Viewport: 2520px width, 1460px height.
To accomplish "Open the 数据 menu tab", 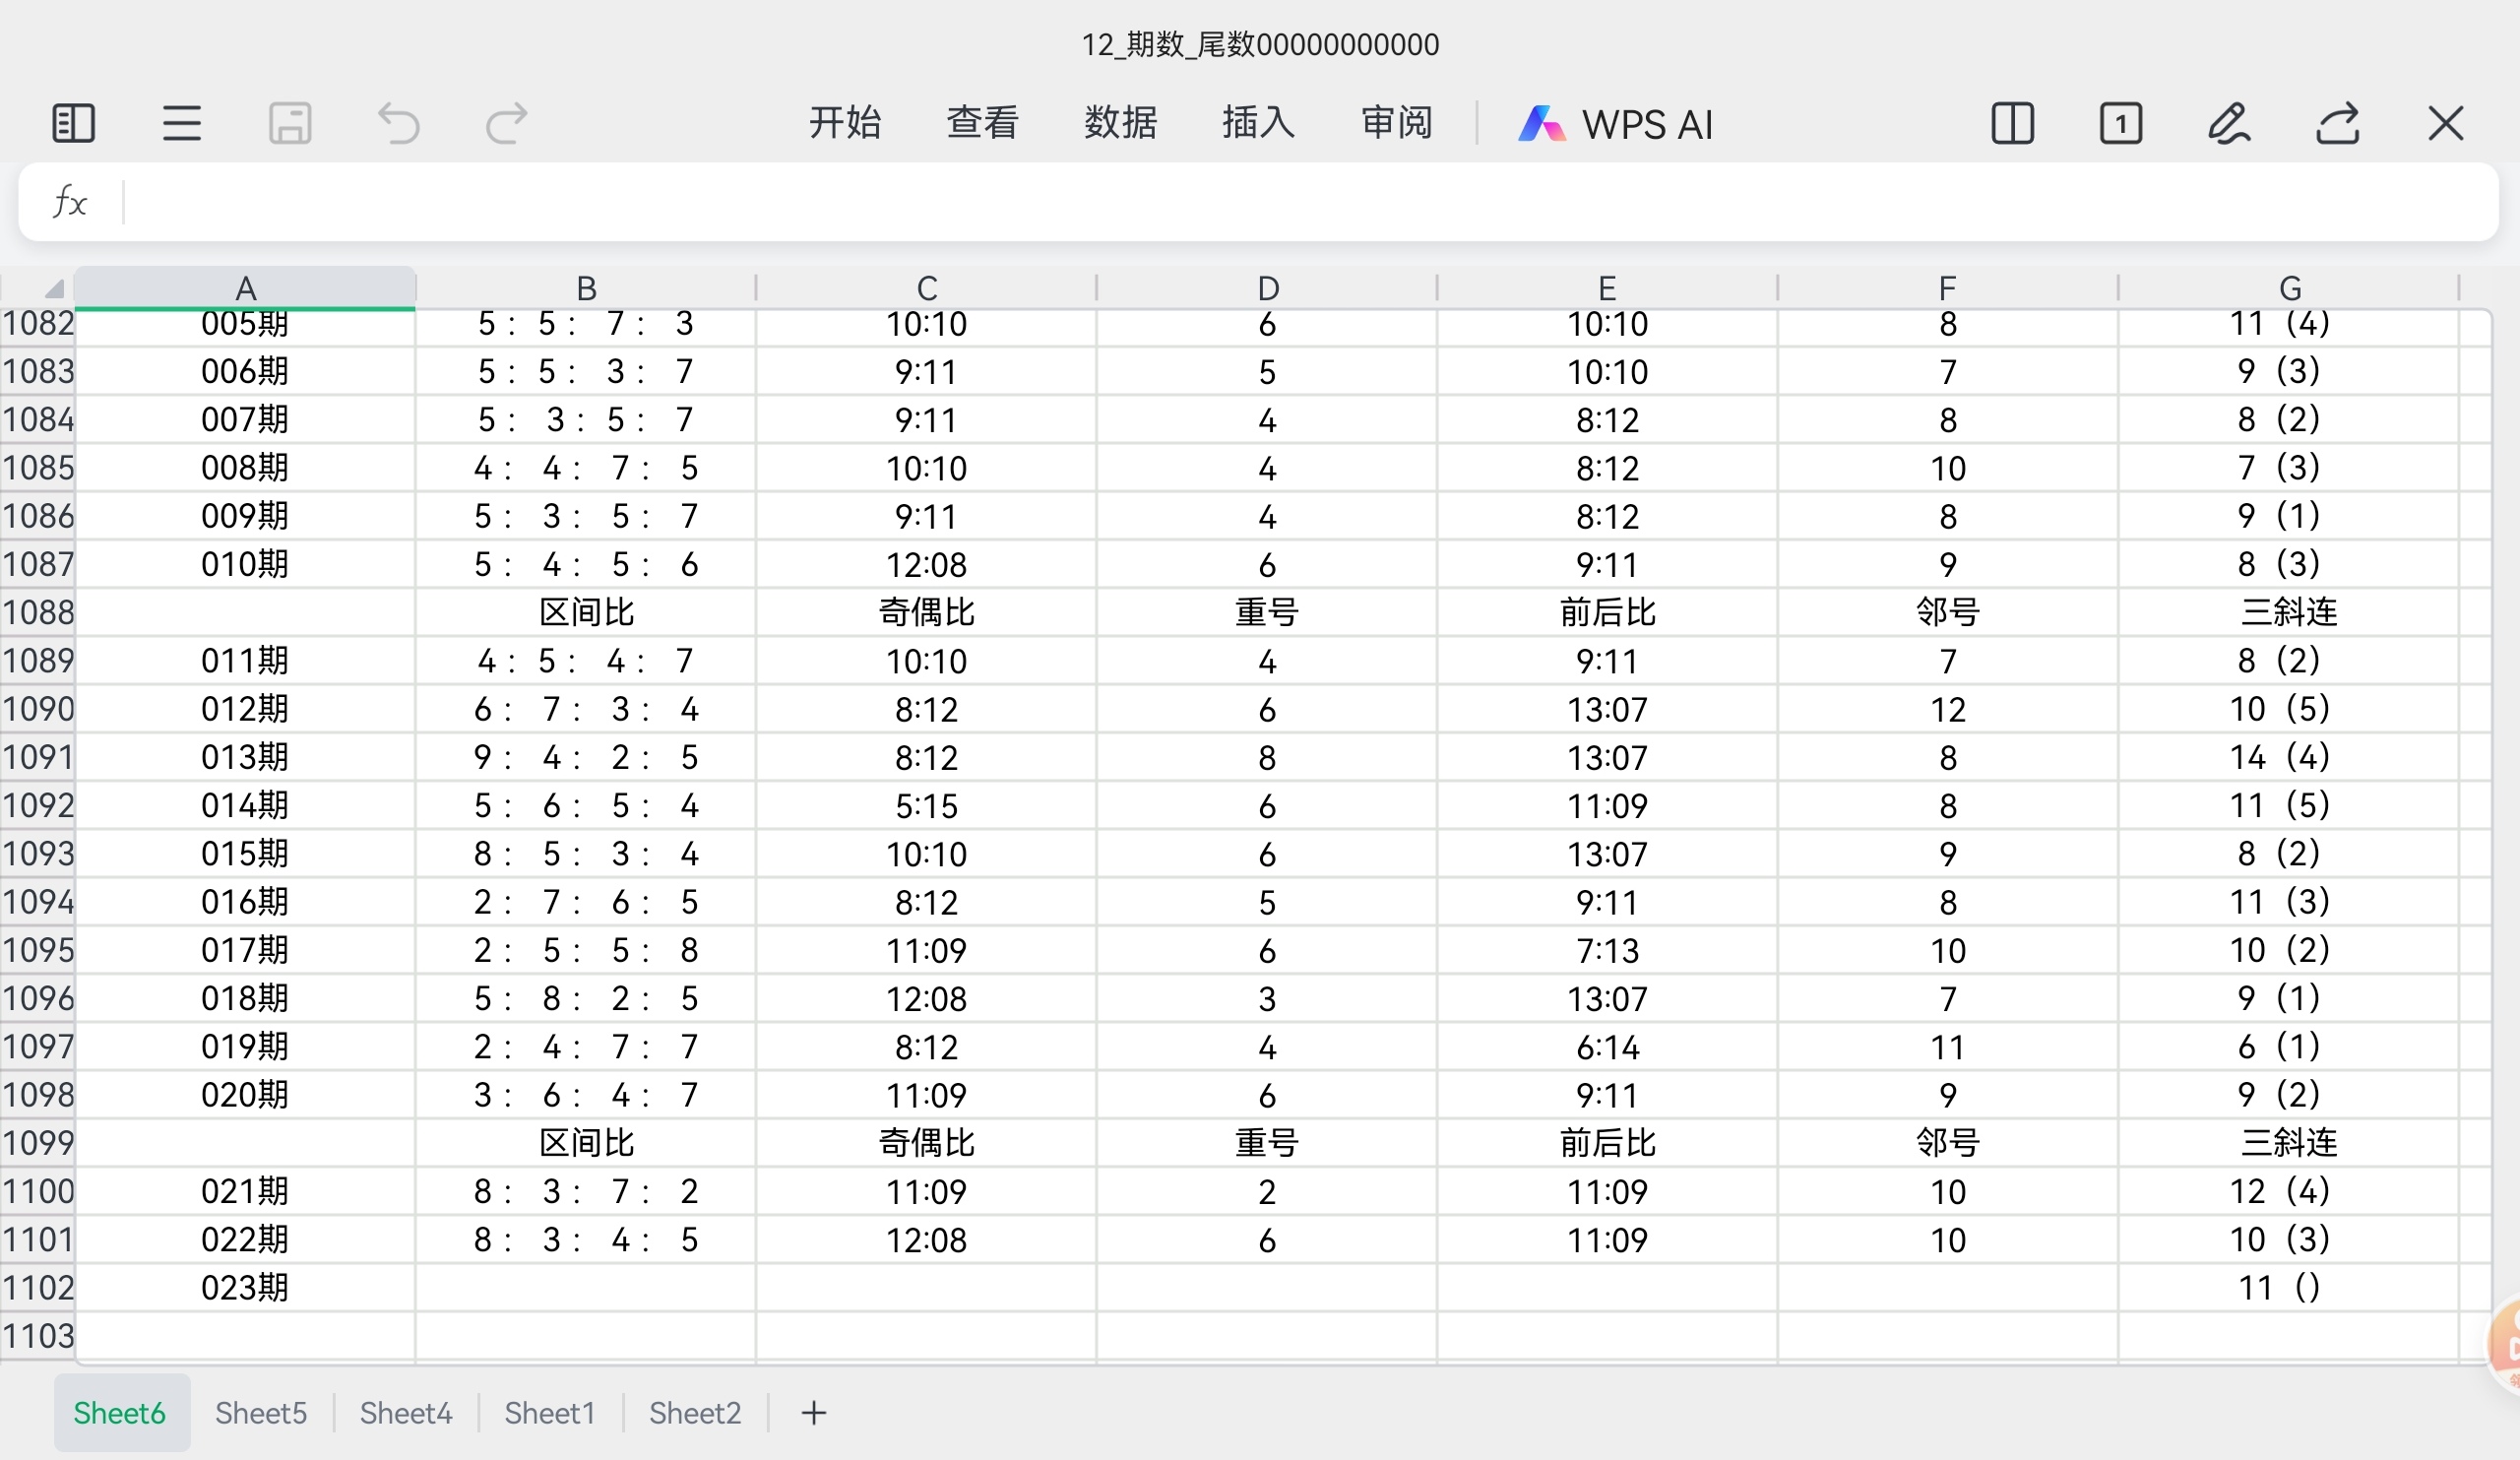I will [1120, 123].
